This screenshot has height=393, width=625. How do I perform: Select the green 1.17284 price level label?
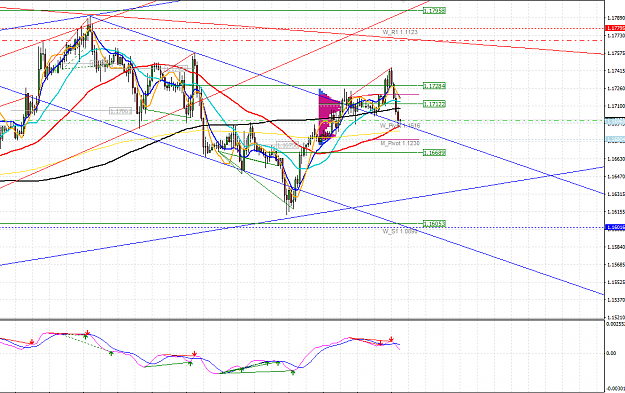coord(434,86)
